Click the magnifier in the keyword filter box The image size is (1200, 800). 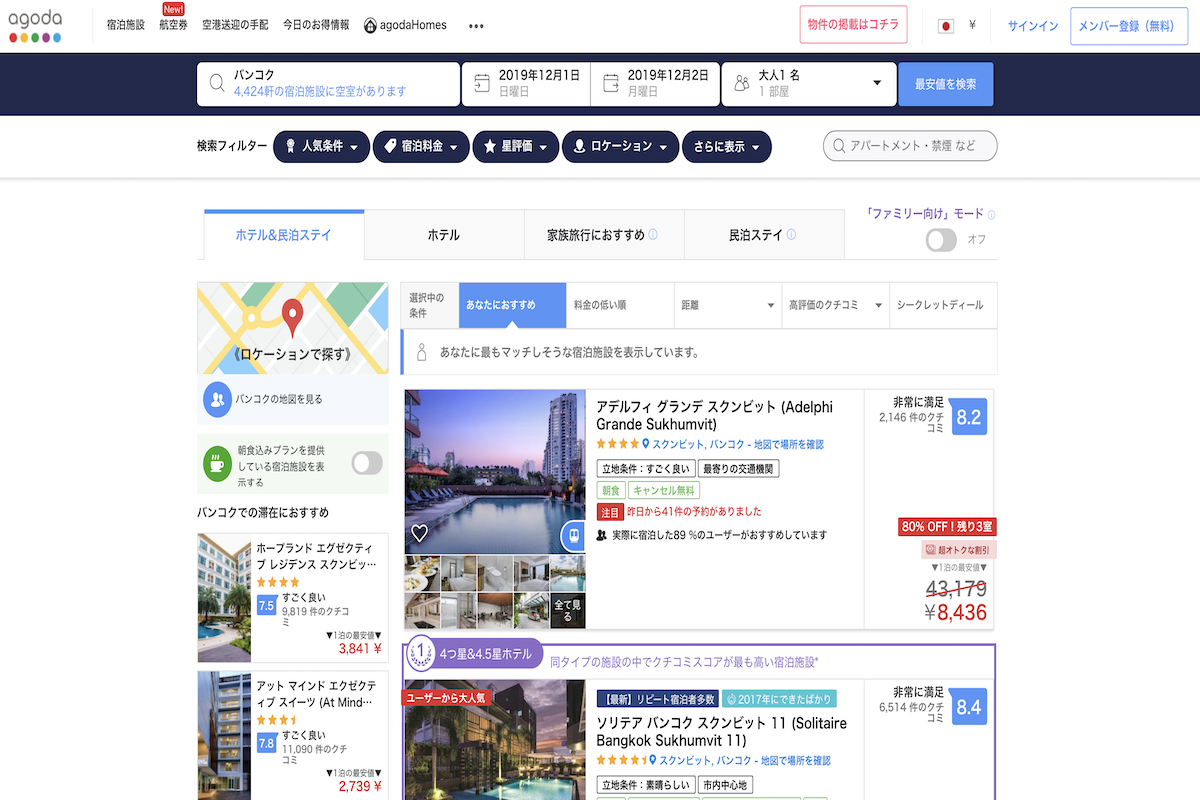point(837,146)
